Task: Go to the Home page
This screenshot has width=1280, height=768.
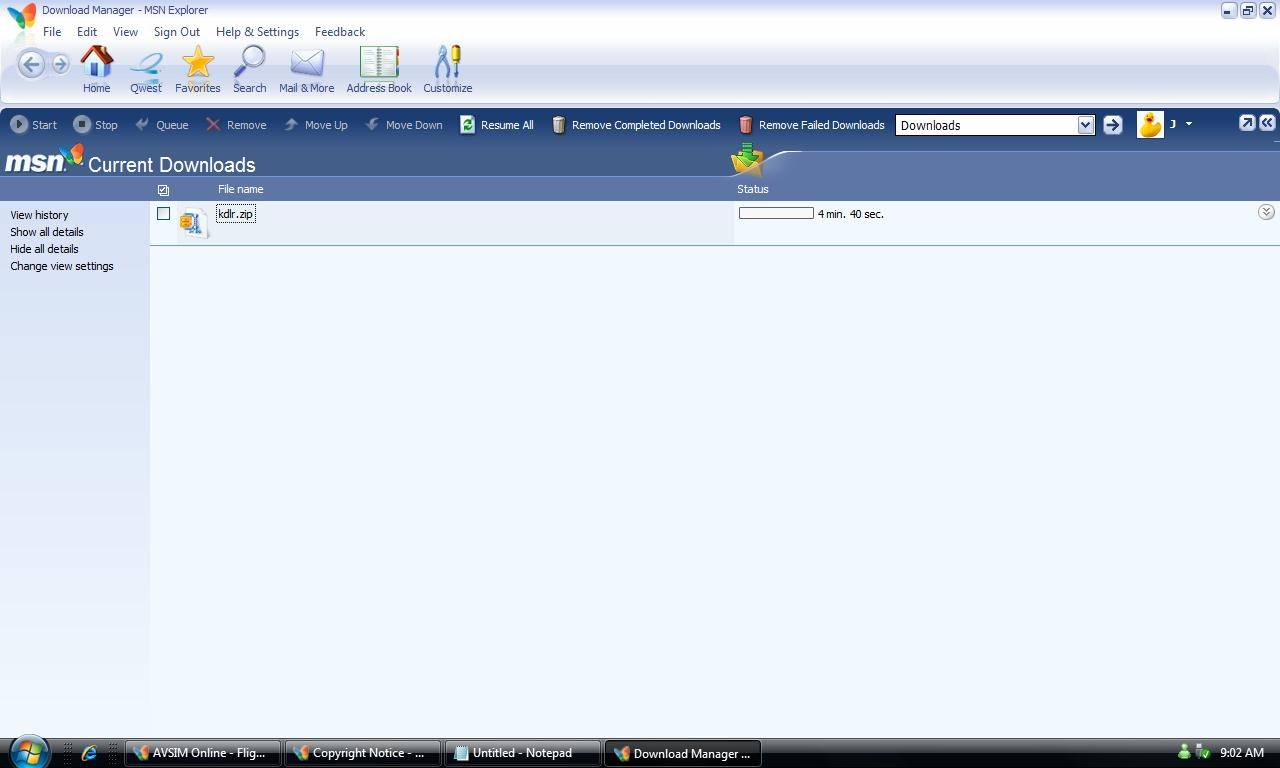Action: point(96,70)
